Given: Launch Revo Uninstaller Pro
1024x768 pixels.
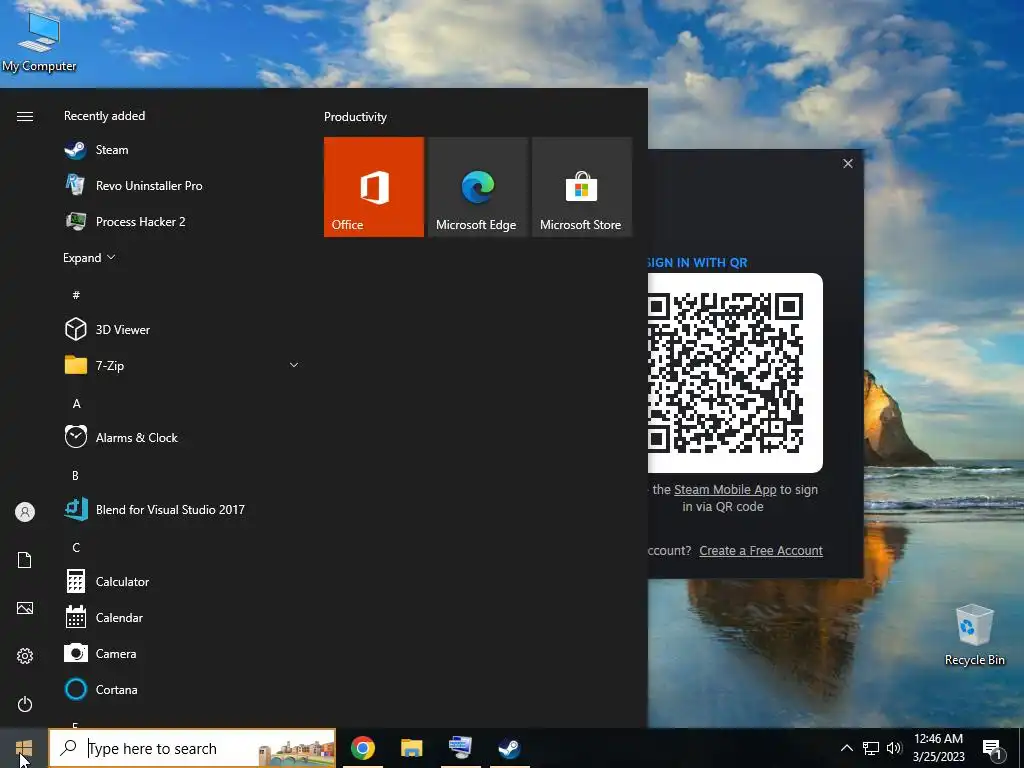Looking at the screenshot, I should click(x=183, y=185).
